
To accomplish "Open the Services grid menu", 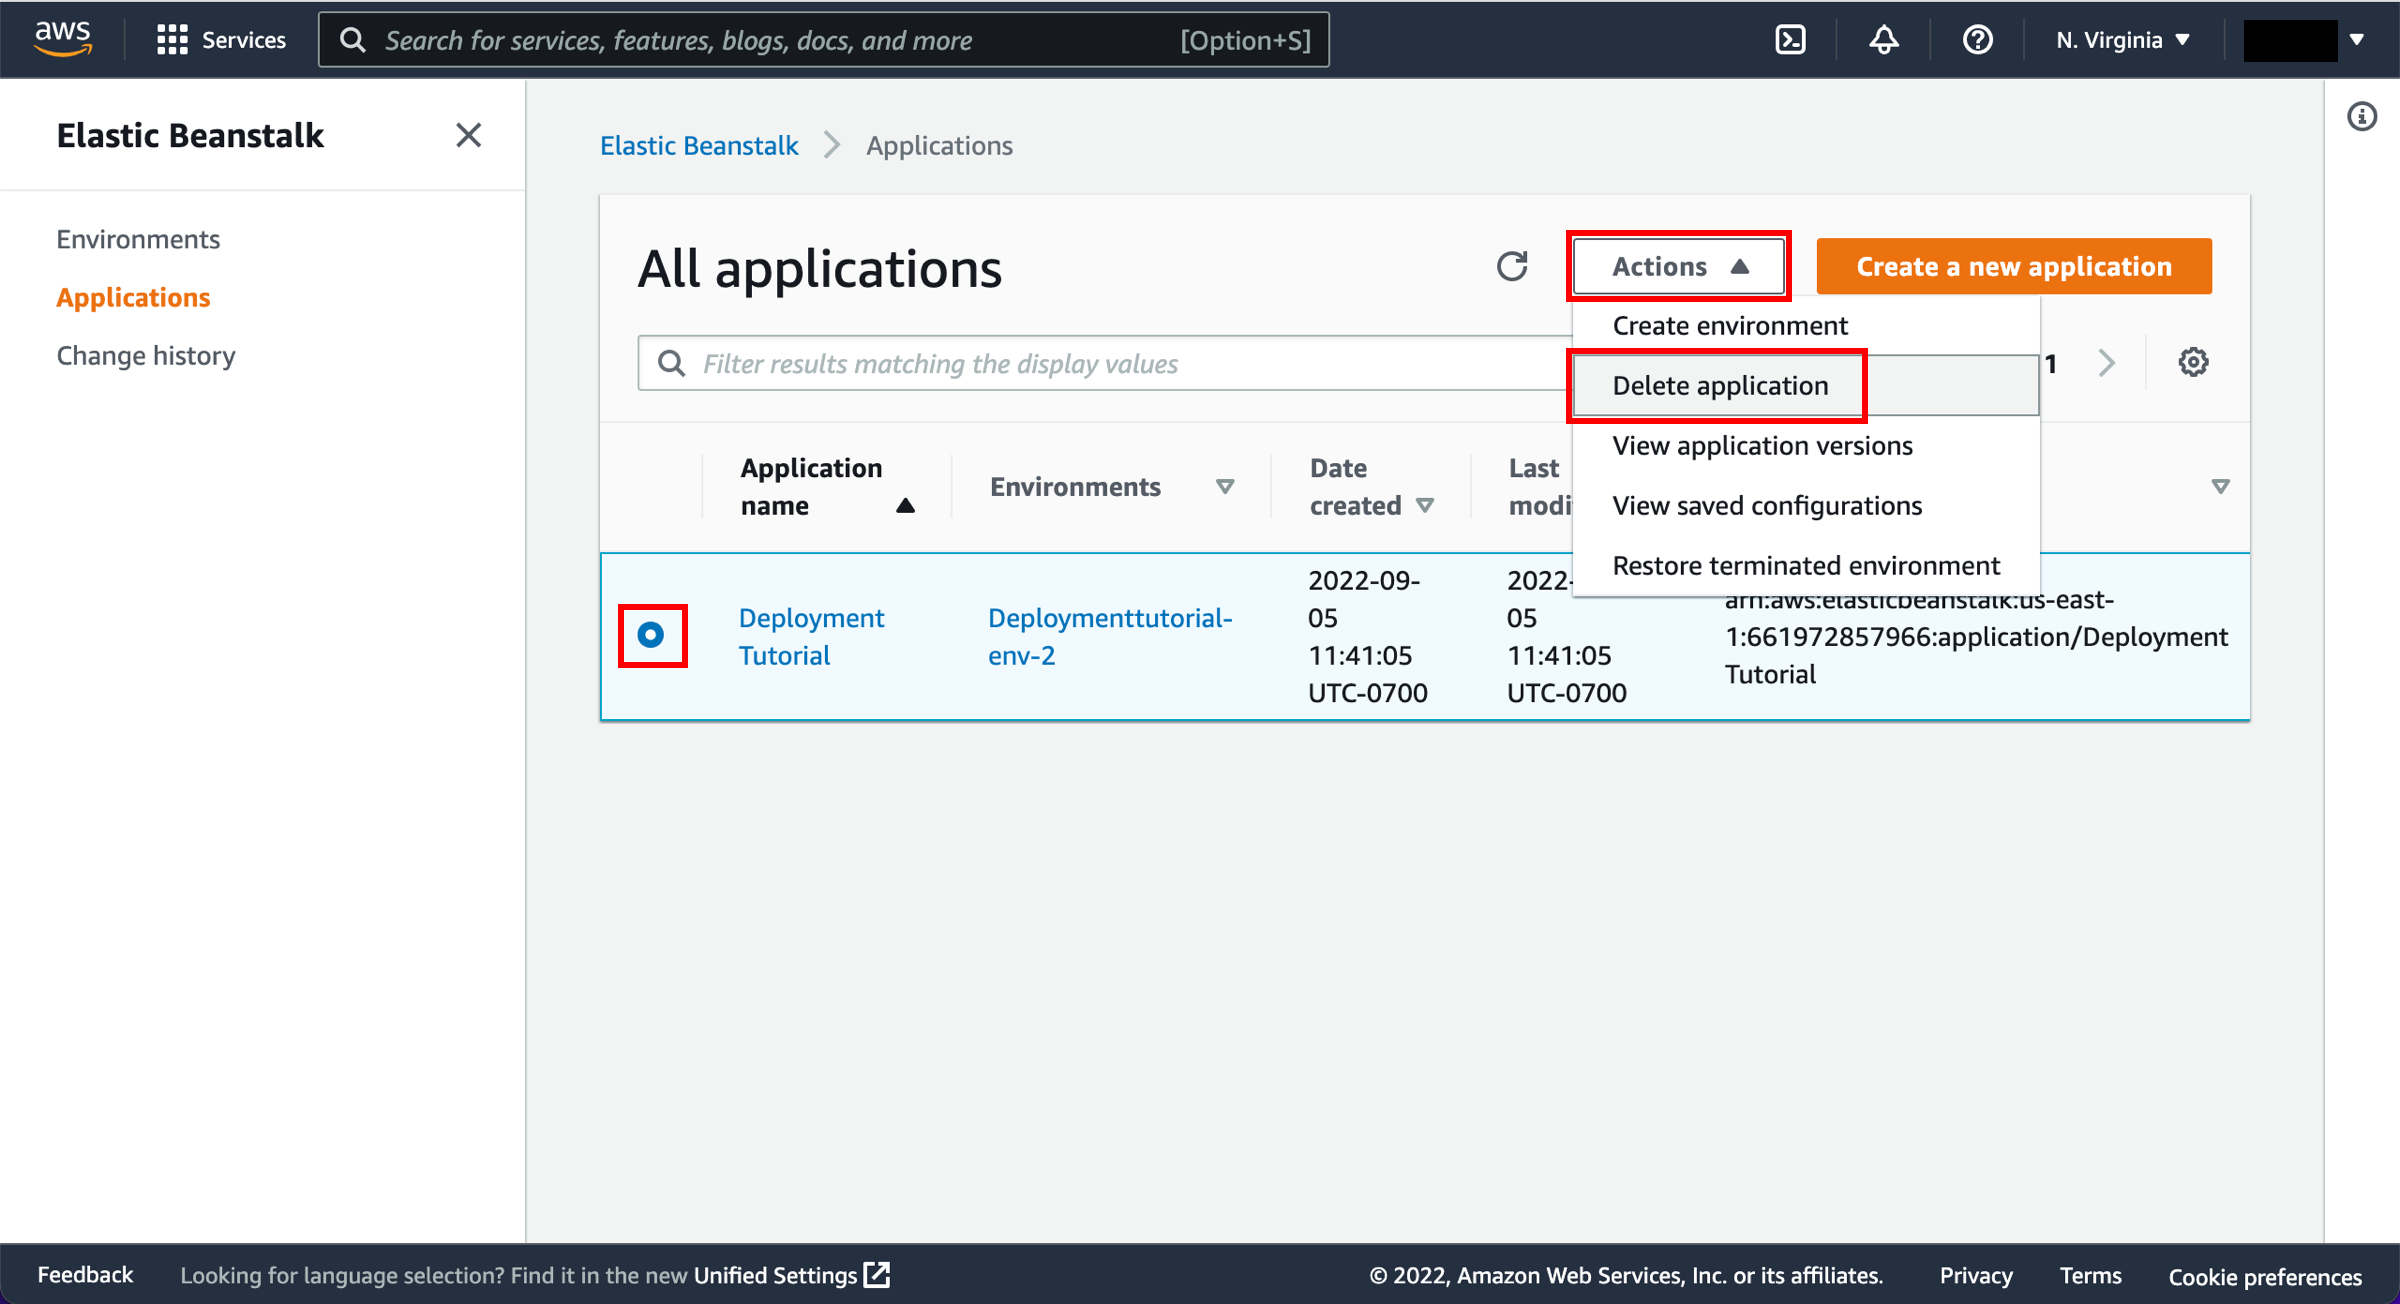I will point(221,40).
